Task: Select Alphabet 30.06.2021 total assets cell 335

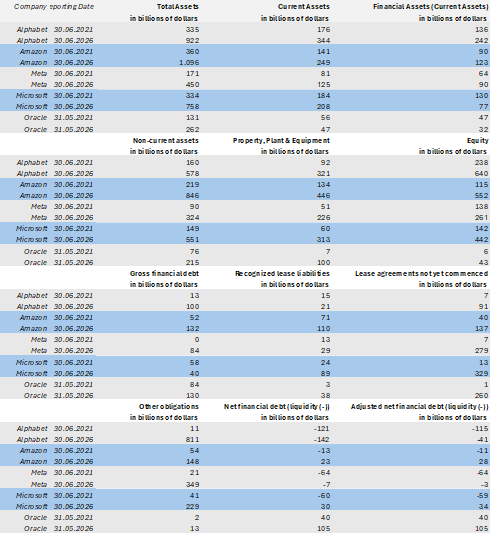Action: point(192,30)
